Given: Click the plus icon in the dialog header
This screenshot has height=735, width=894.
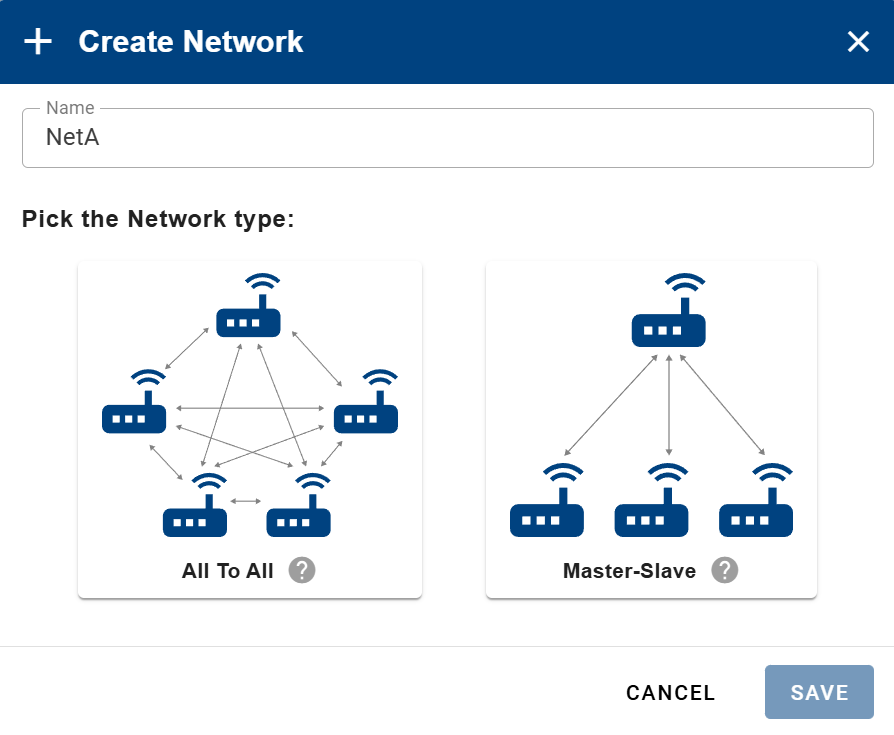Looking at the screenshot, I should click(x=38, y=42).
